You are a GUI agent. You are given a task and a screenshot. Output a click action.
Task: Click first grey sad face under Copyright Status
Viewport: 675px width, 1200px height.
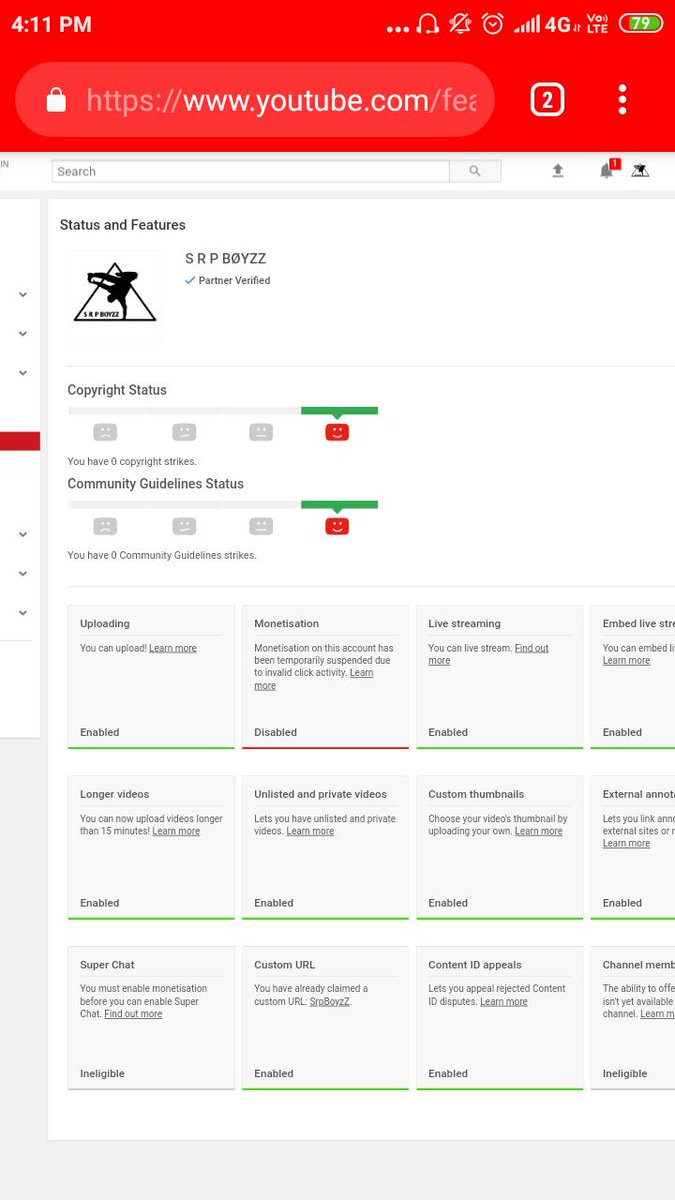click(105, 432)
